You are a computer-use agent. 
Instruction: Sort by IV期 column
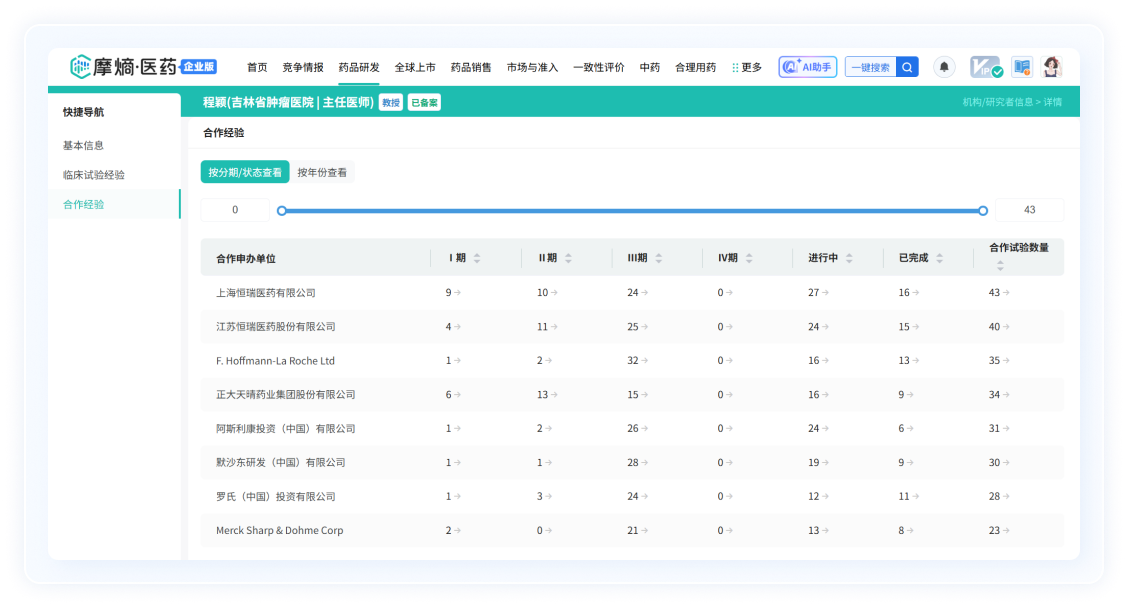[749, 258]
